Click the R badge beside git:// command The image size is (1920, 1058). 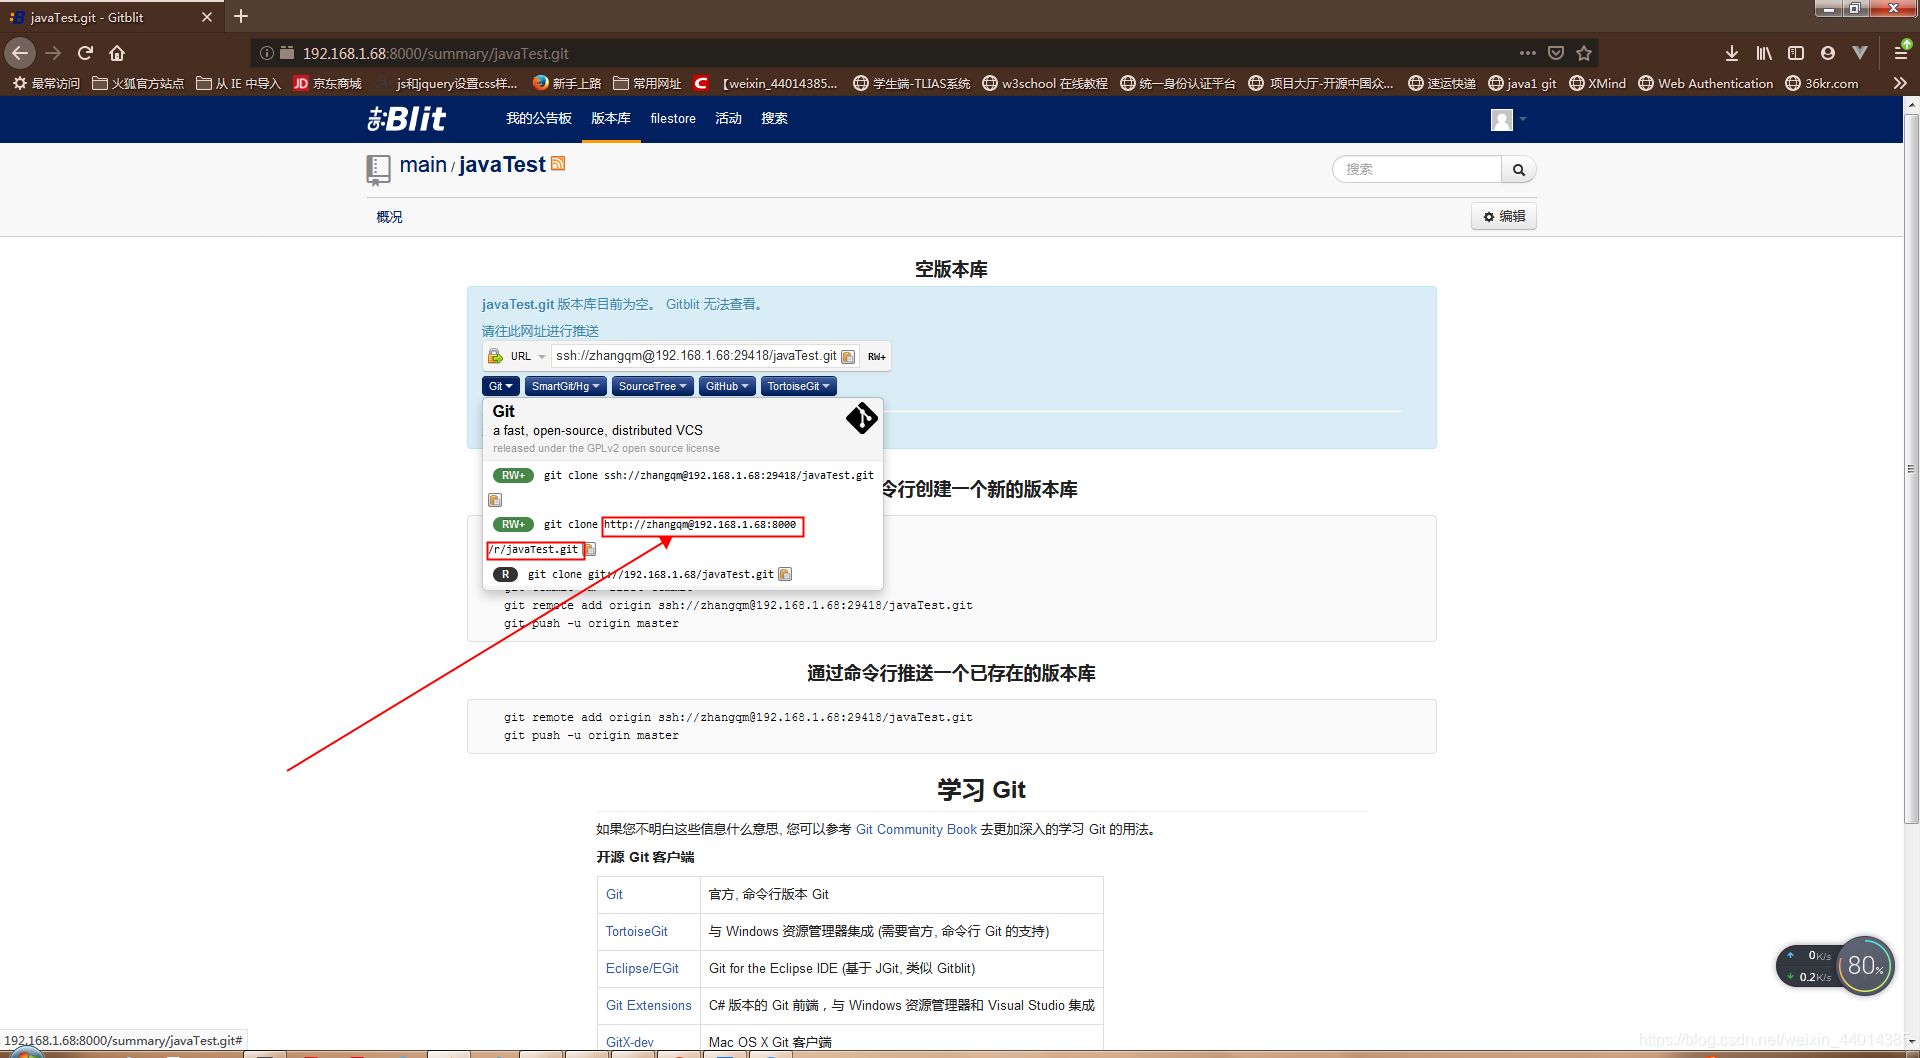click(505, 575)
